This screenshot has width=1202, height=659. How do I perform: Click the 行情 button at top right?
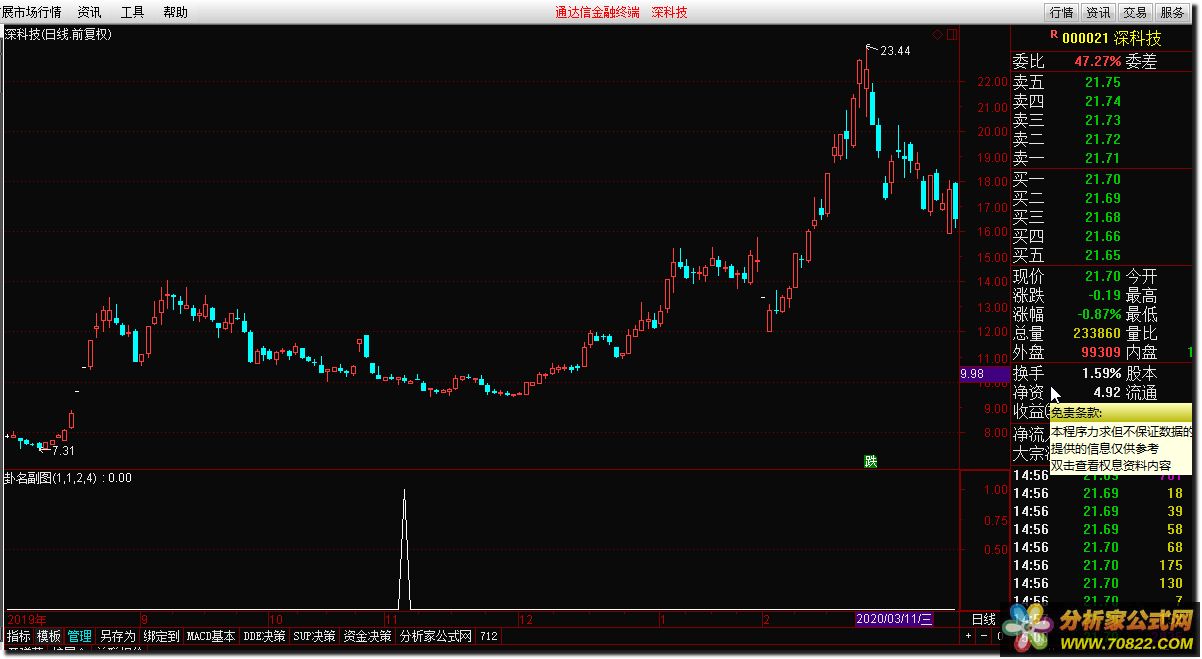1061,12
